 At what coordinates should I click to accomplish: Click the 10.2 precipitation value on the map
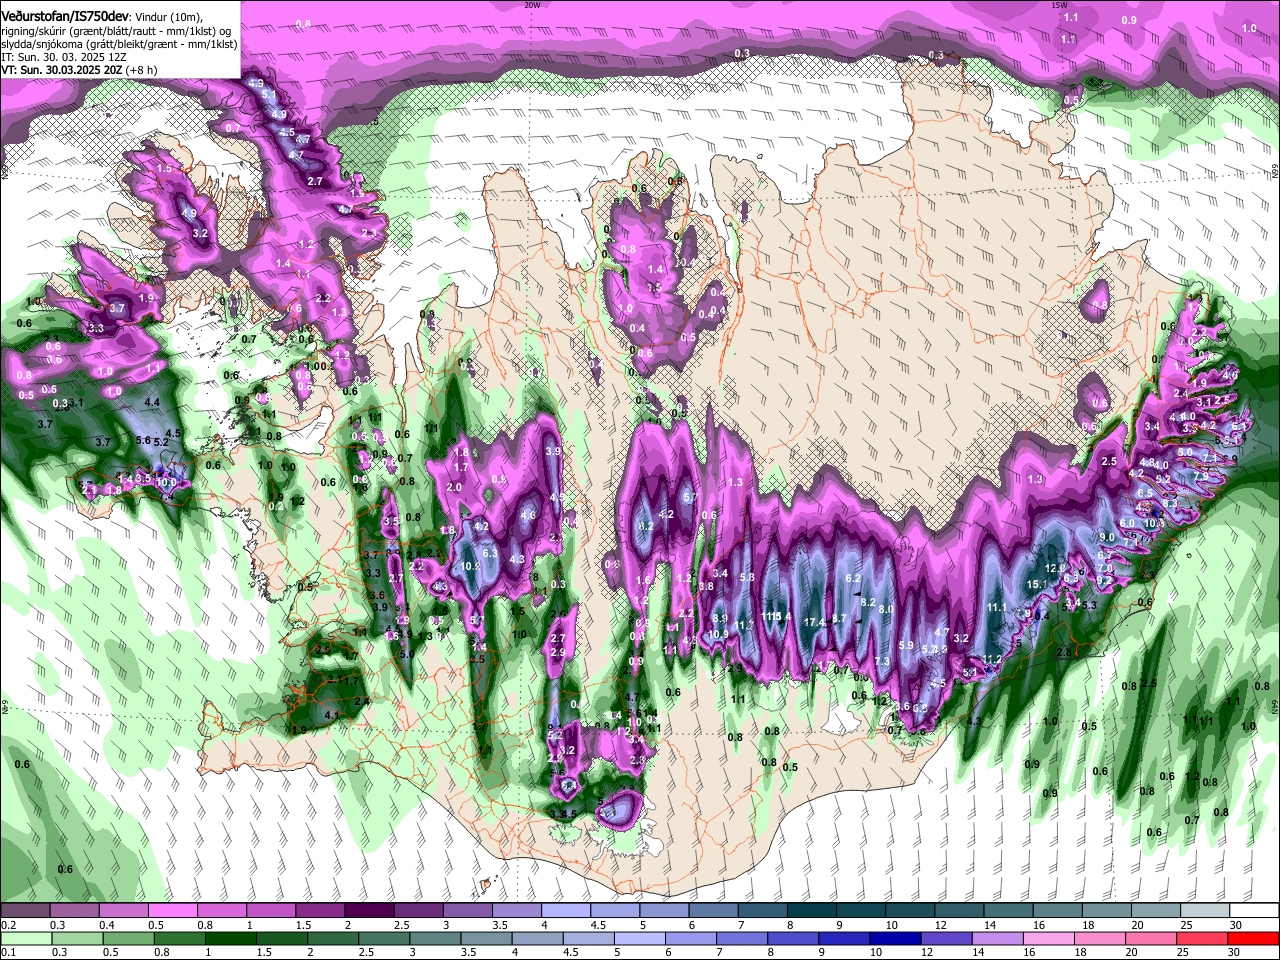click(472, 566)
